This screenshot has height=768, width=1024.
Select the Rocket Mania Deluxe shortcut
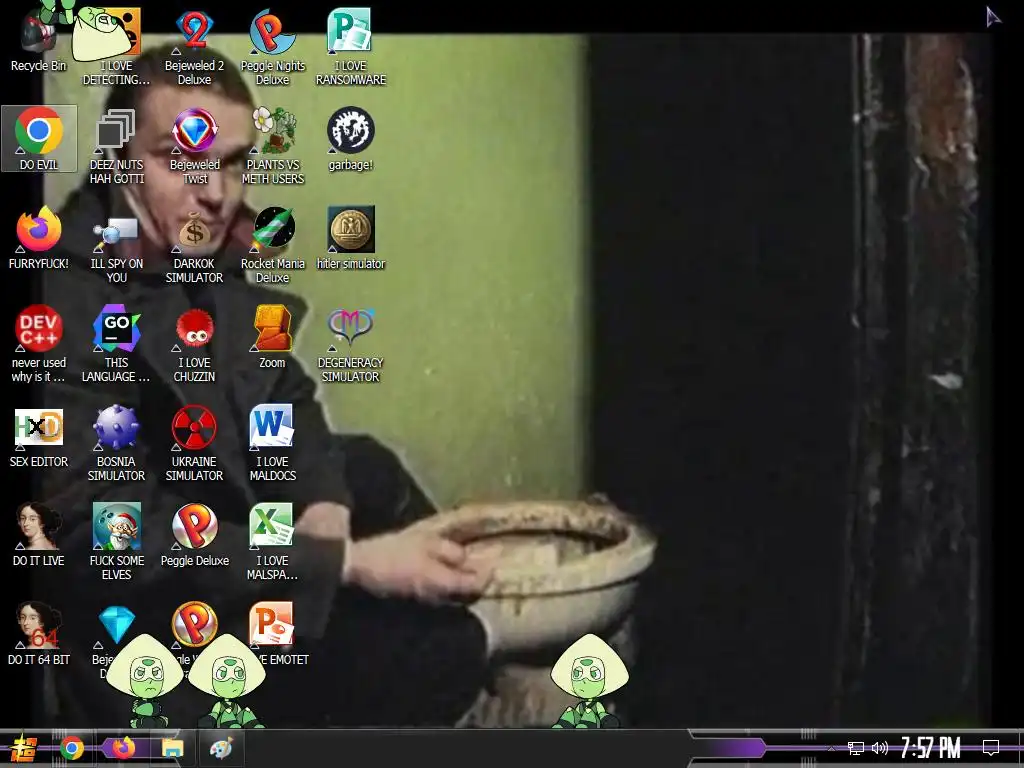[272, 244]
